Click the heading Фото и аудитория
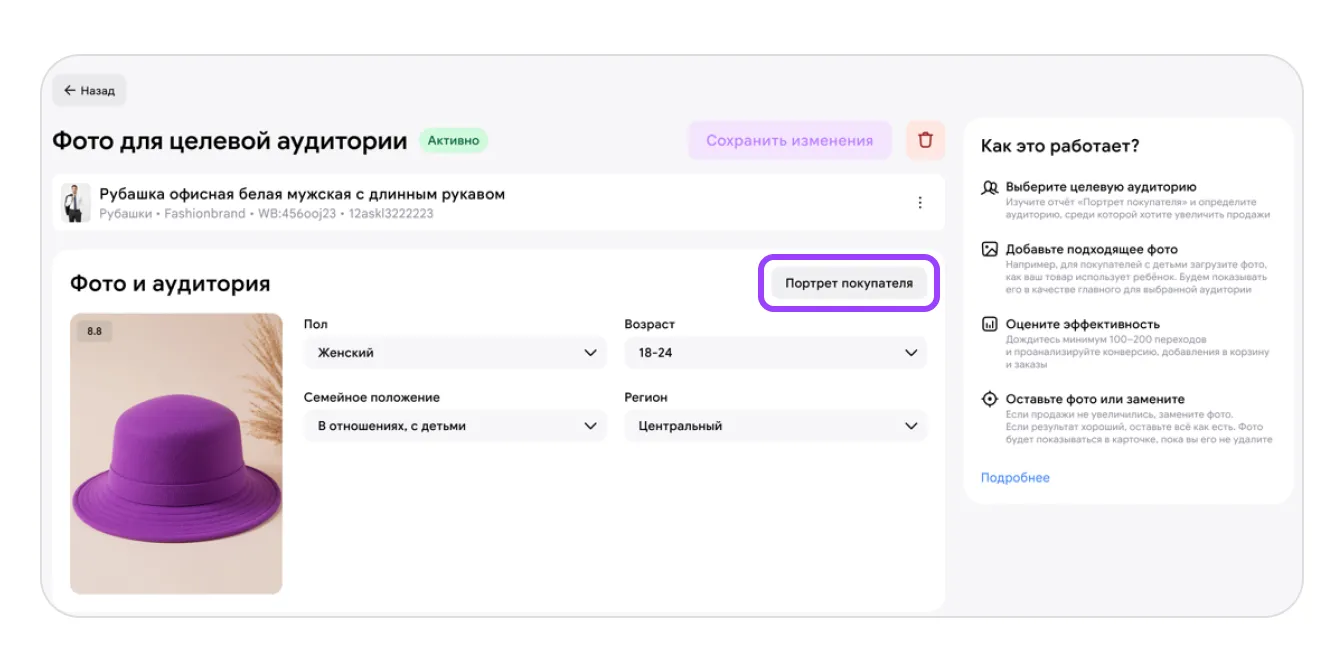 click(x=170, y=284)
